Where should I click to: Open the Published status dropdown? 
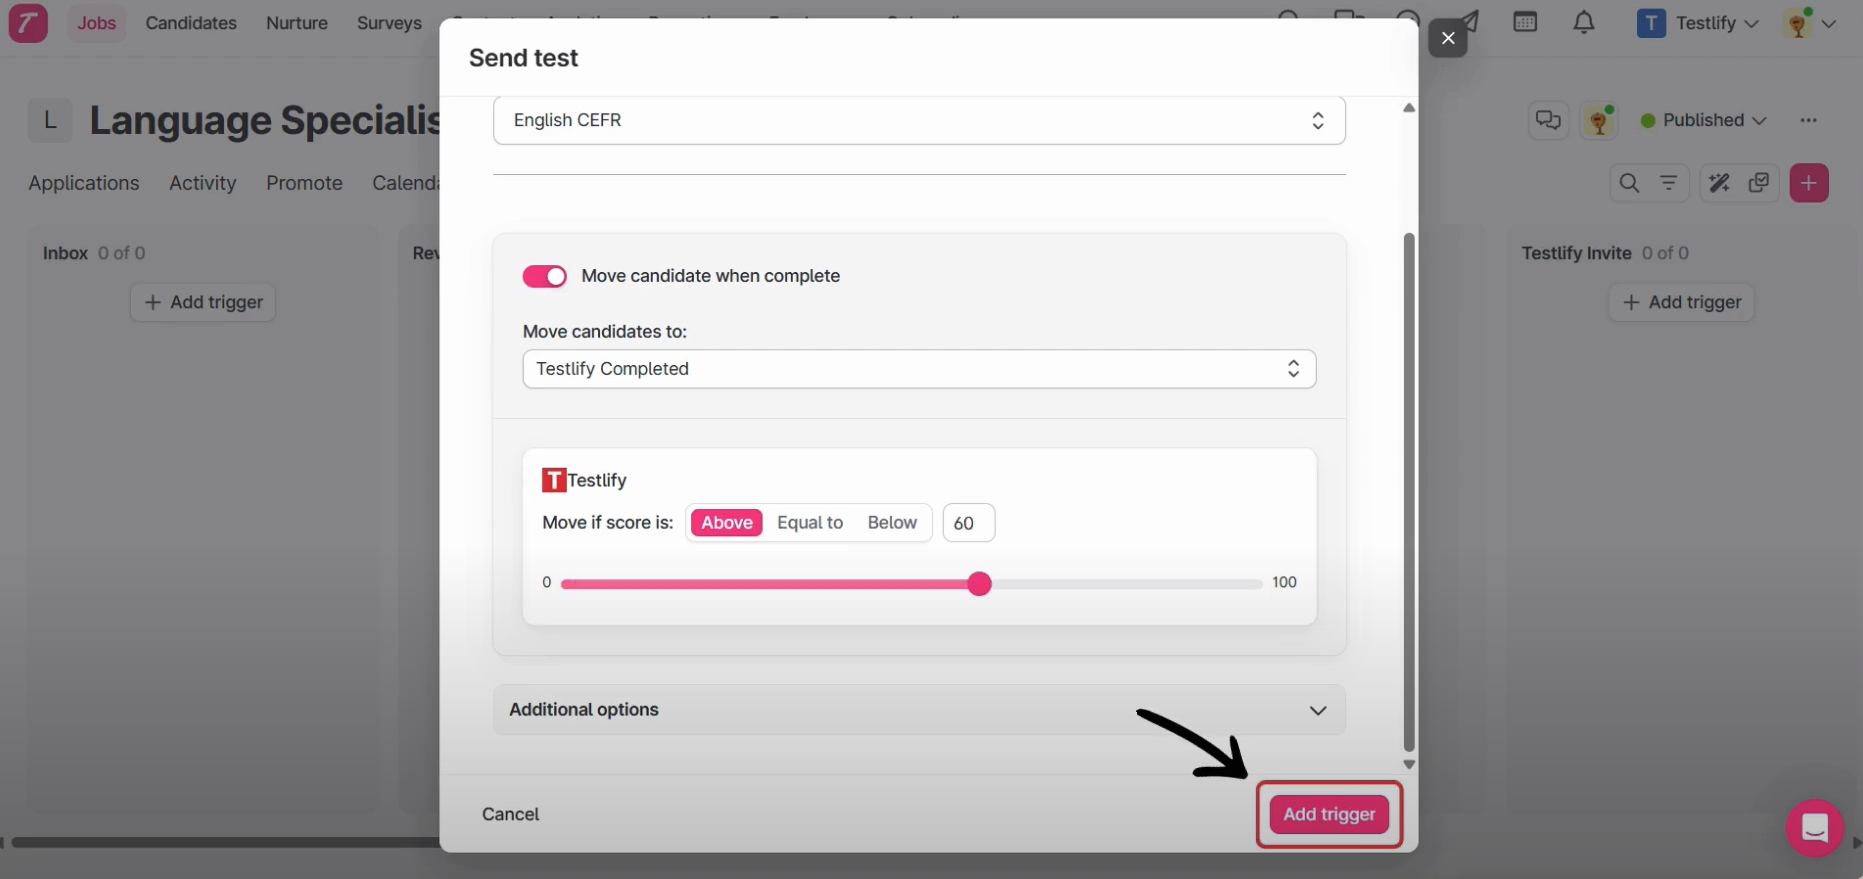pyautogui.click(x=1704, y=120)
